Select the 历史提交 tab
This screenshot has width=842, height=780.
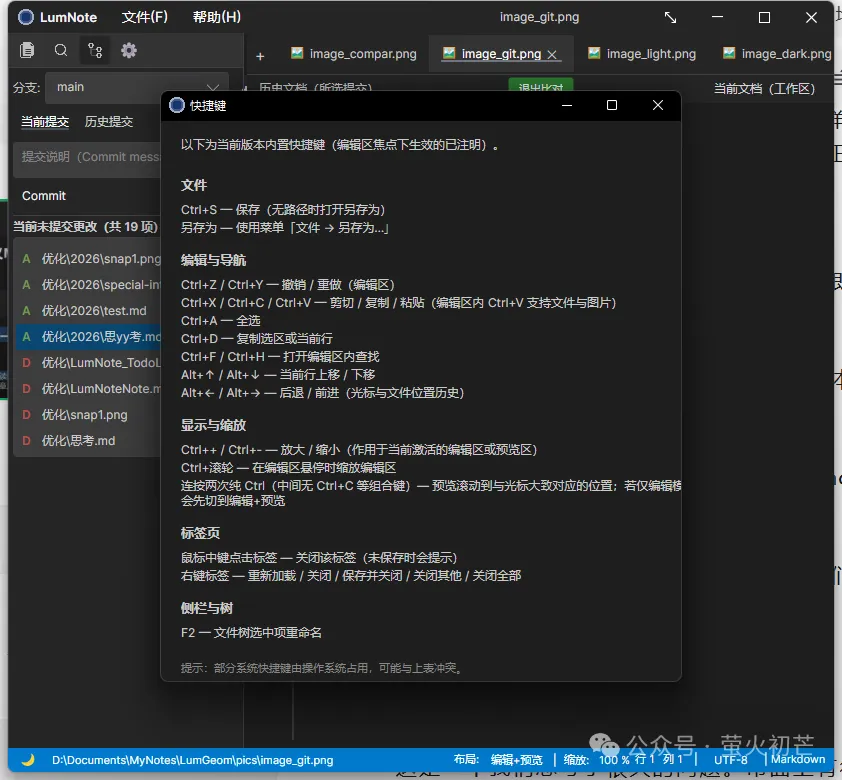(108, 122)
